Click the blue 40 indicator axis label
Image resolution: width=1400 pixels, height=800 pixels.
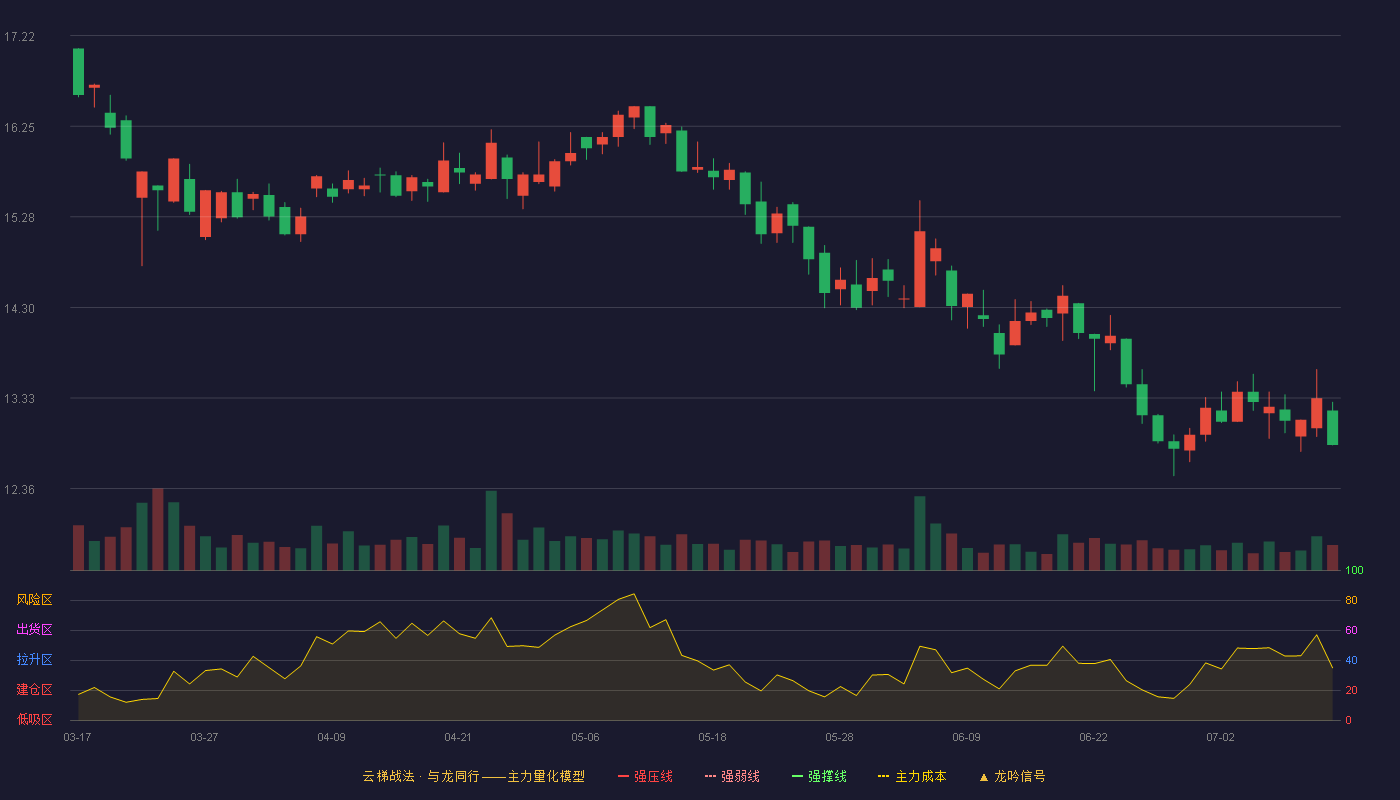(1351, 660)
